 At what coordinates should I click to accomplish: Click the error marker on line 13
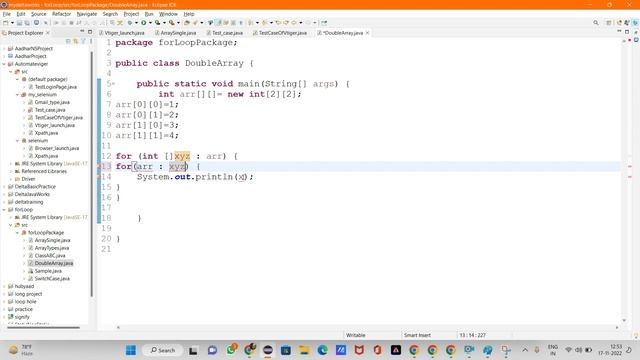99,167
